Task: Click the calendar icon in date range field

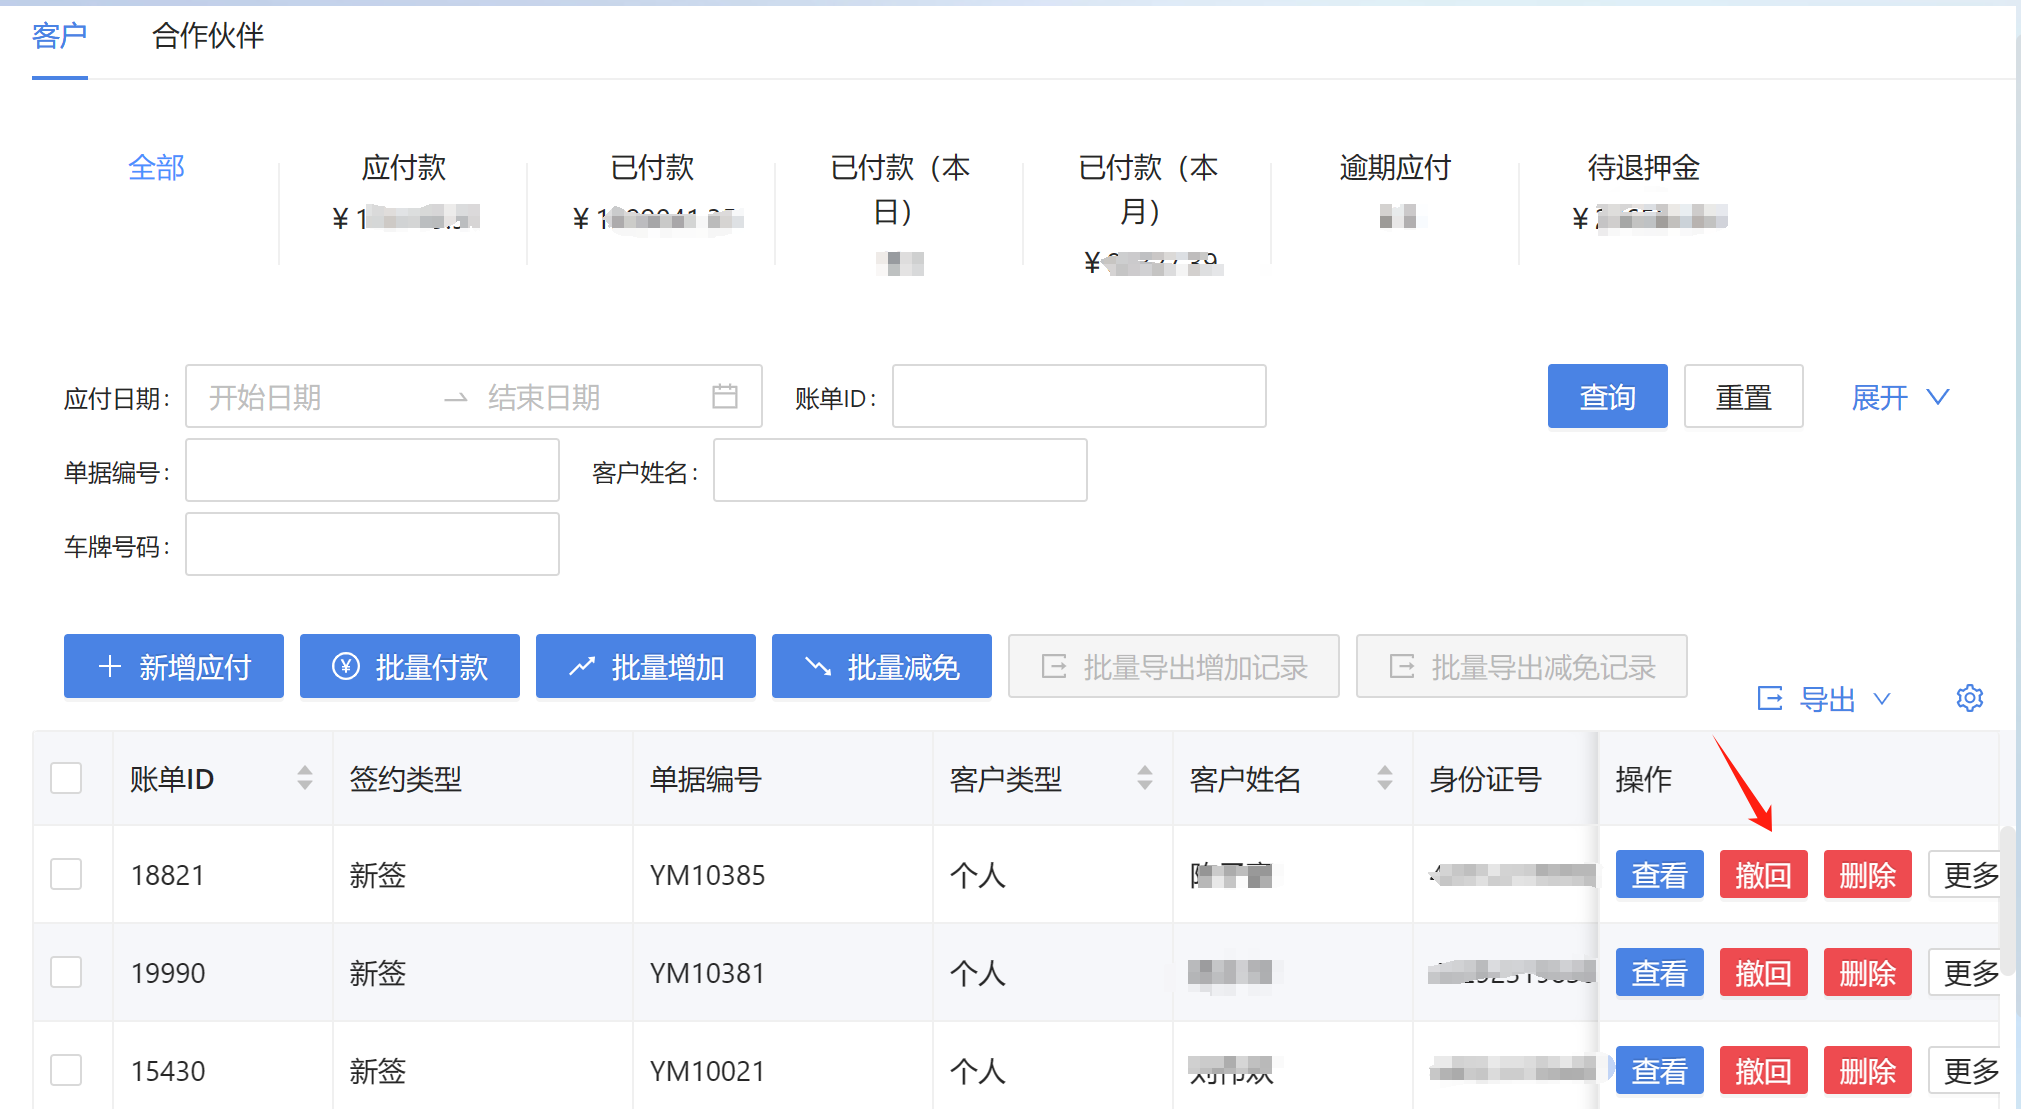Action: point(724,397)
